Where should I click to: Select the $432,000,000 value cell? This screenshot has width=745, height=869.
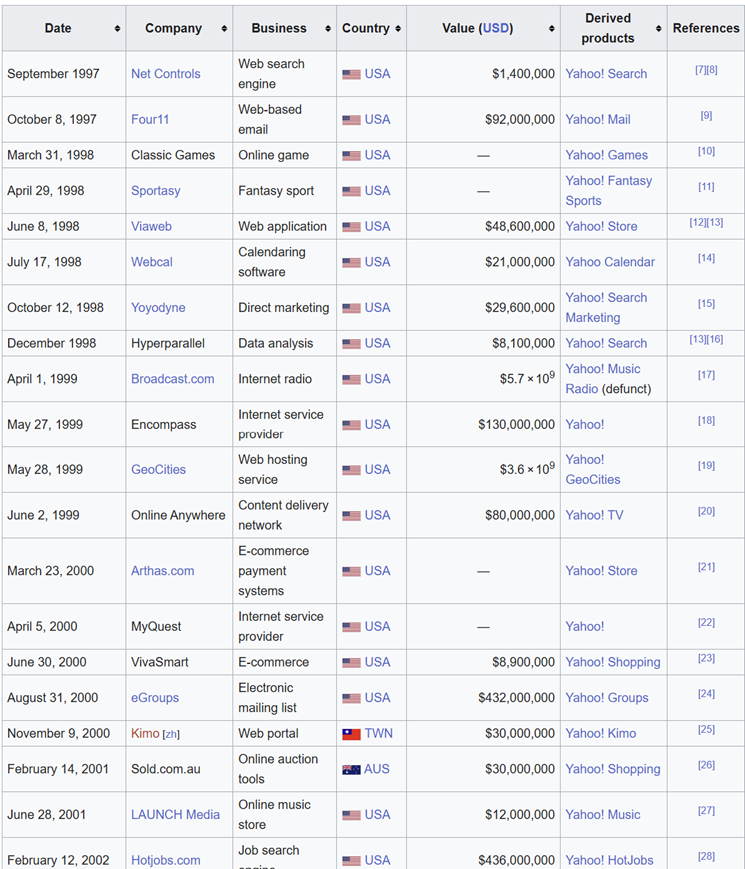point(483,698)
